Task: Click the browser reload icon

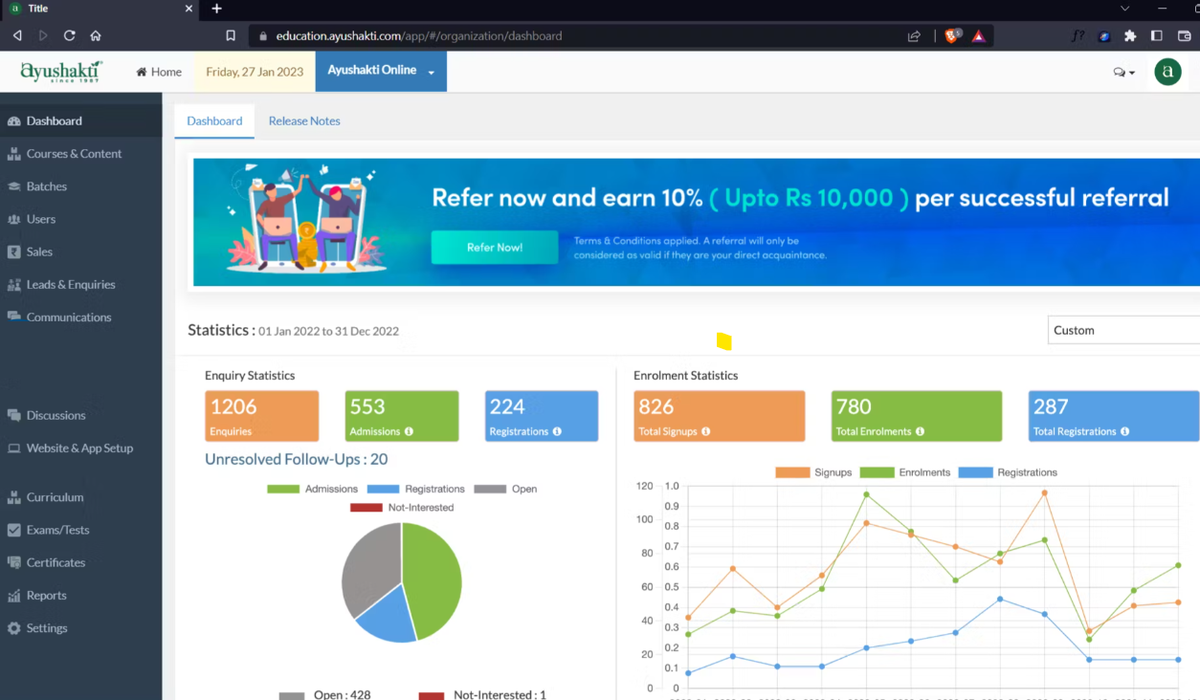Action: click(69, 35)
